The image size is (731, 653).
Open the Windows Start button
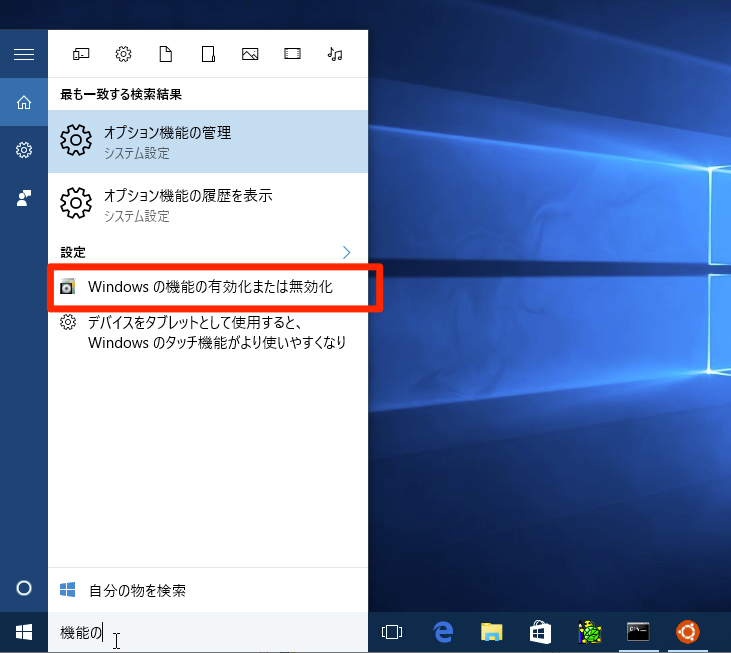pyautogui.click(x=24, y=632)
